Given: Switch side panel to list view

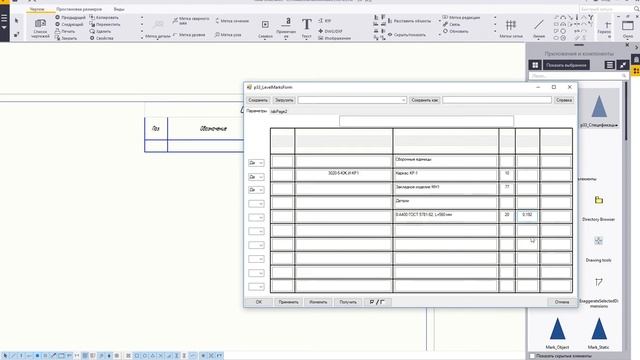Looking at the screenshot, I should 609,65.
